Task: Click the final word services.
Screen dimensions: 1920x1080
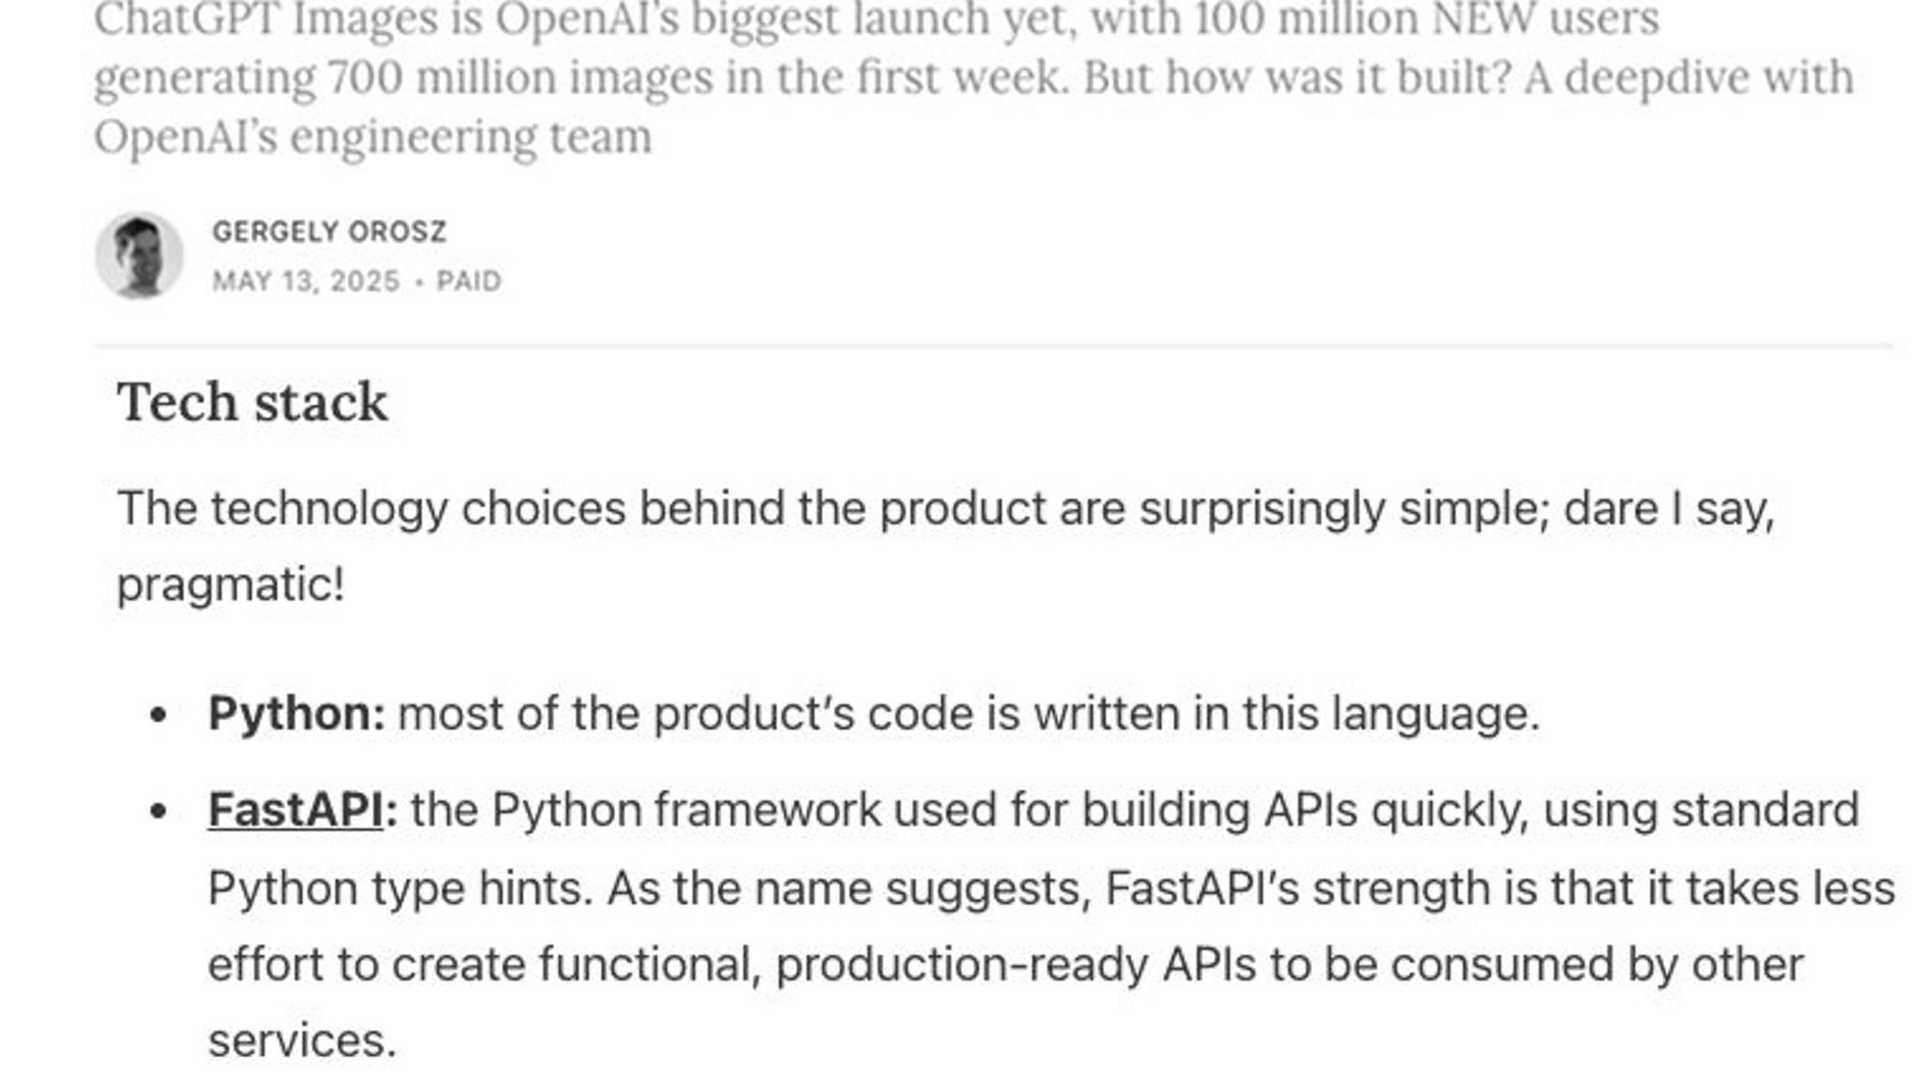Action: (302, 1041)
